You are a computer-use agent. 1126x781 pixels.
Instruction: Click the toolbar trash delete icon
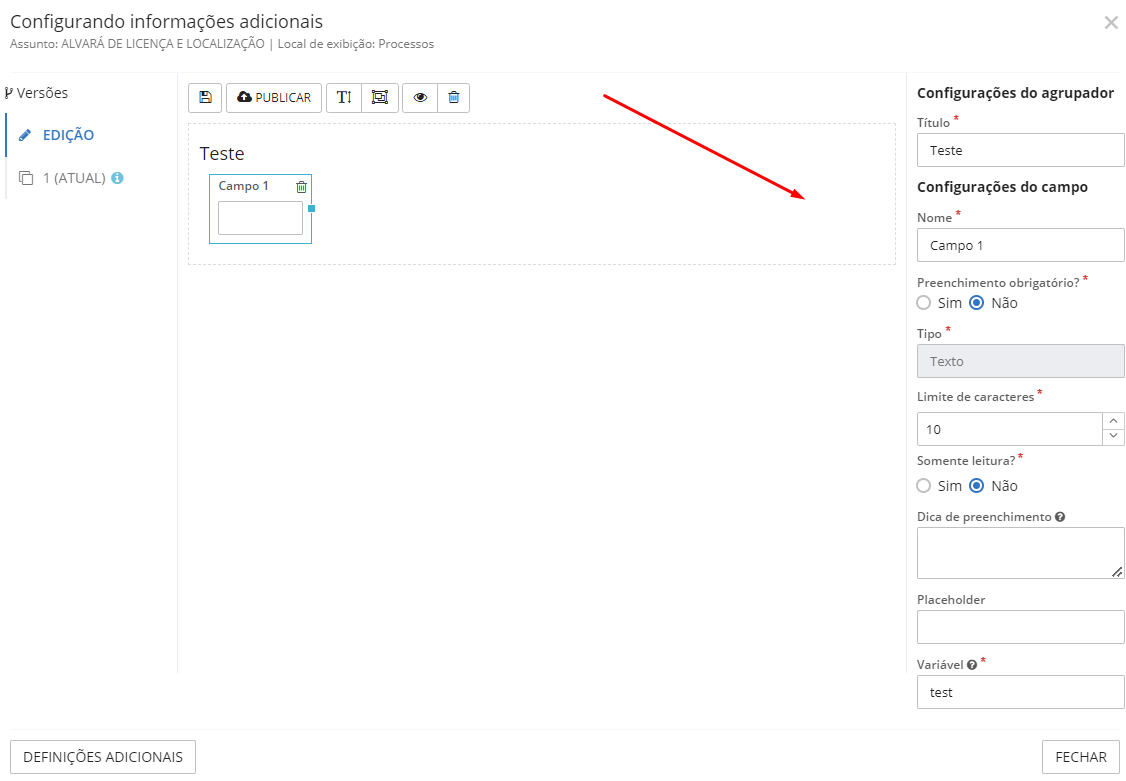(454, 98)
